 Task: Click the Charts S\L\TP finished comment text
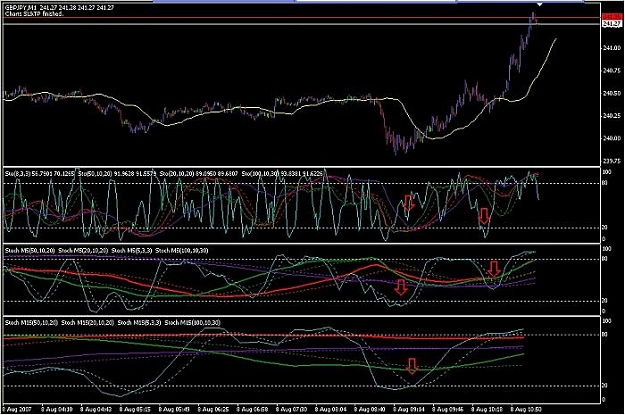[x=34, y=14]
